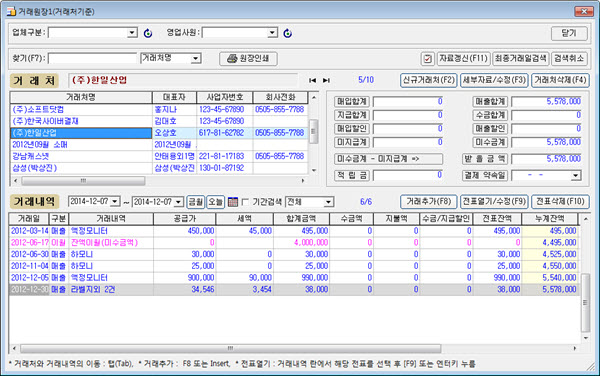Click transaction list vertical scrollbar thumb
600x376 pixels.
click(x=585, y=303)
